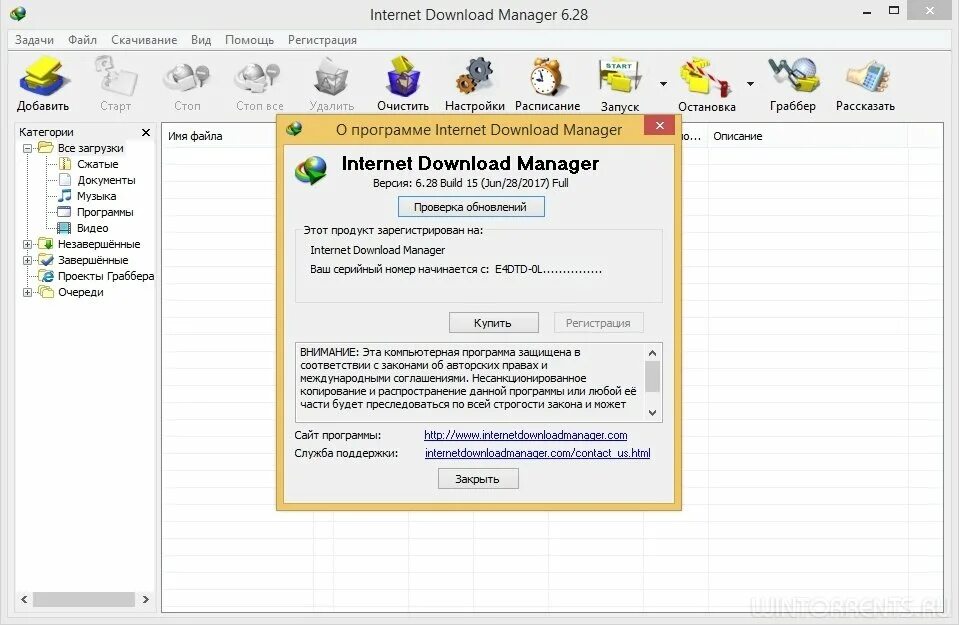Collapse the Все загрузки tree node
The image size is (959, 625).
[28, 149]
